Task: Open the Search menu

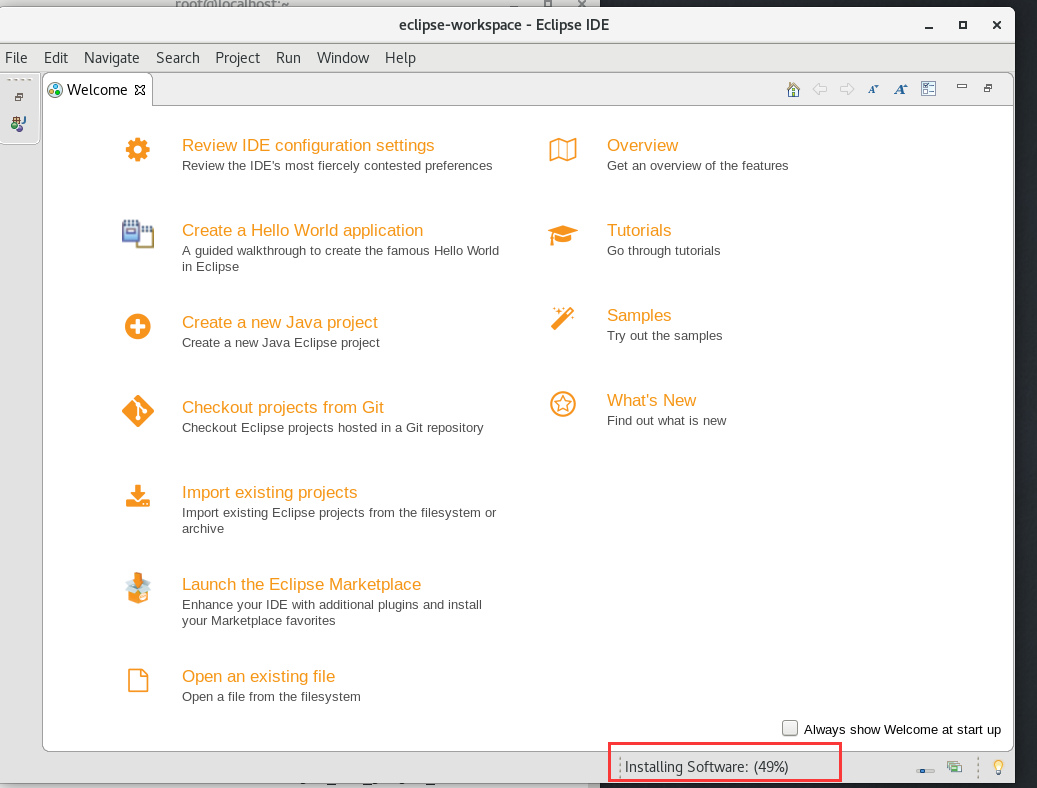Action: pyautogui.click(x=177, y=58)
